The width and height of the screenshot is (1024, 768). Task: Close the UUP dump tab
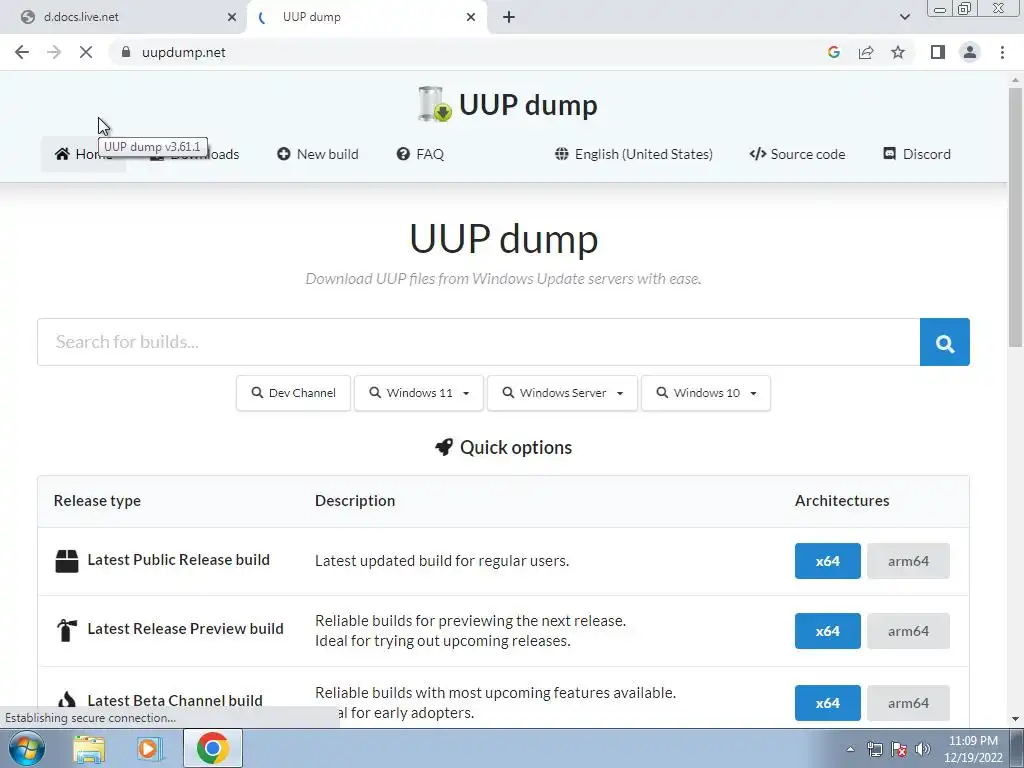pos(471,17)
